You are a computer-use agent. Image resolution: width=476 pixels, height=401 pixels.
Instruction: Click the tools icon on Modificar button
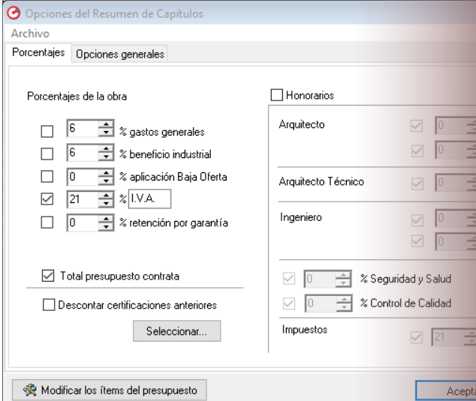(x=30, y=390)
